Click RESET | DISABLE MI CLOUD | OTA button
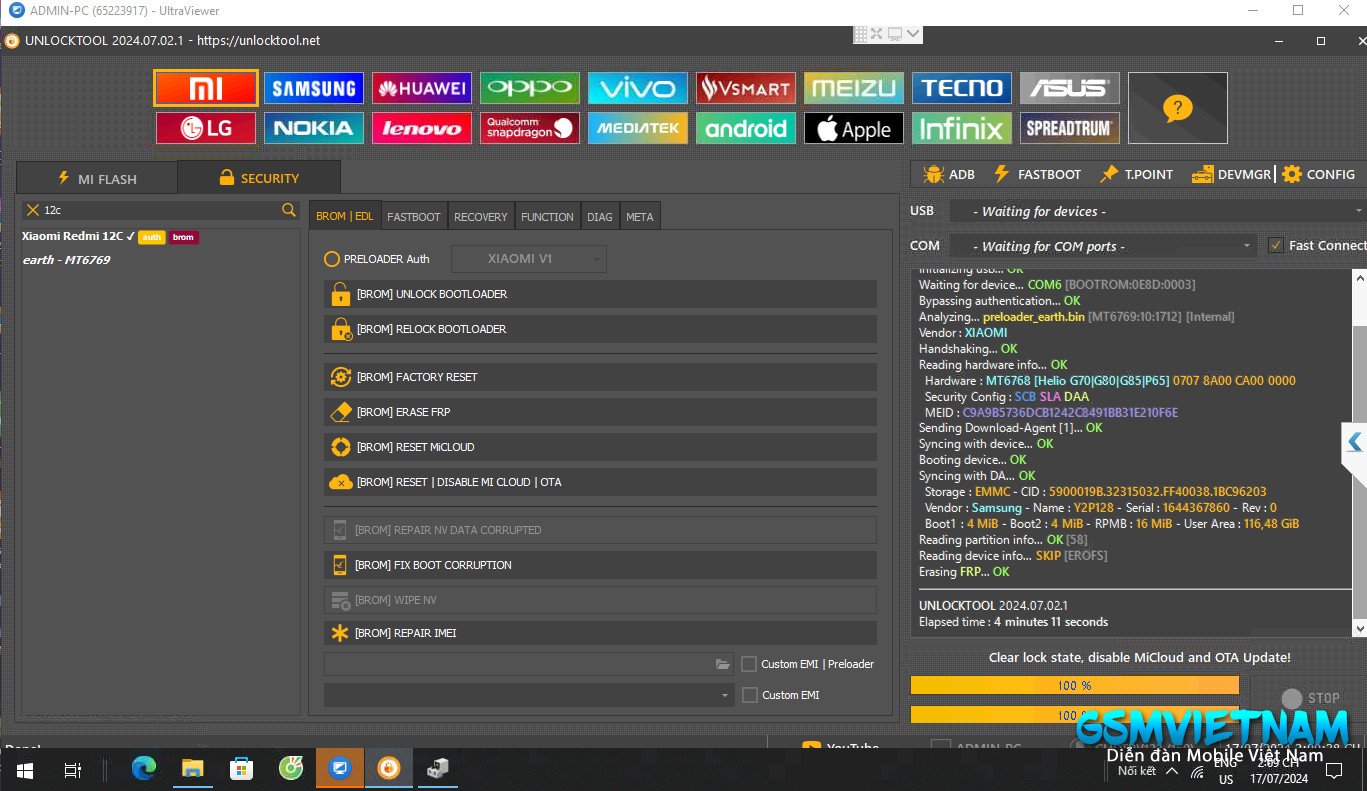 (x=600, y=482)
